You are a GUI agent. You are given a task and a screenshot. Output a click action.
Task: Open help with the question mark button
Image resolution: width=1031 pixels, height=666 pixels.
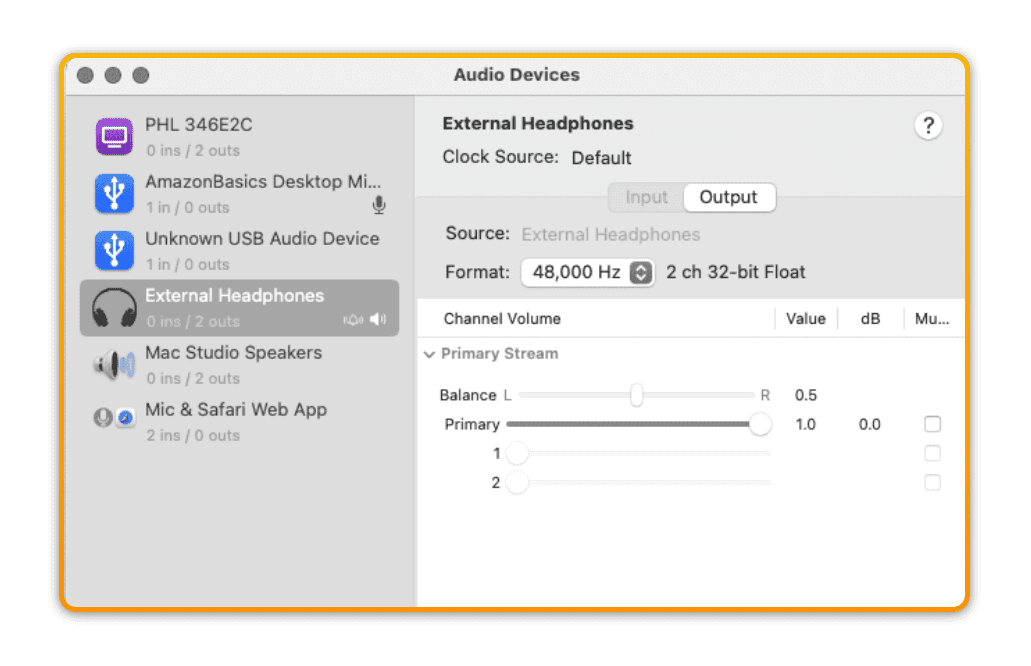(x=928, y=126)
